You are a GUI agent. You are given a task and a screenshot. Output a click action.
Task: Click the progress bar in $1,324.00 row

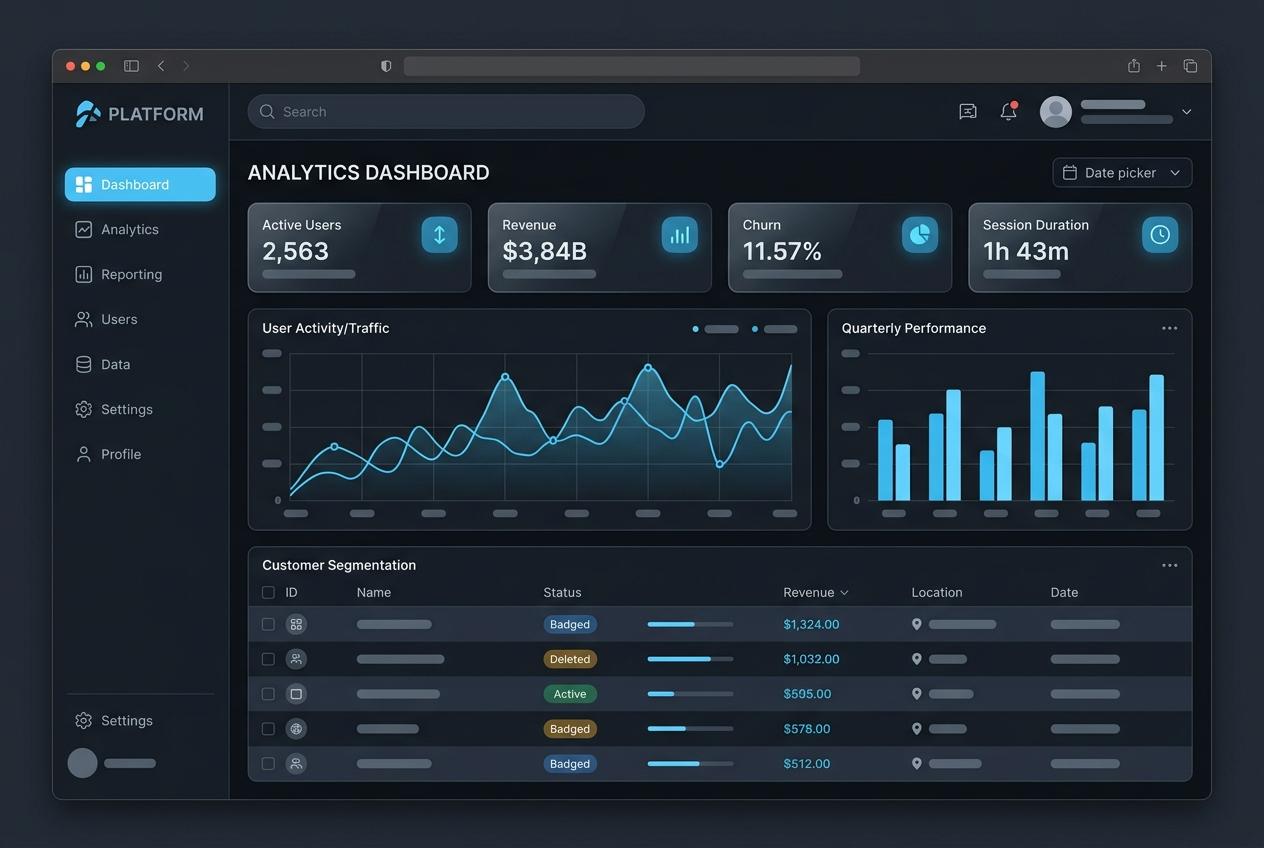[x=690, y=624]
